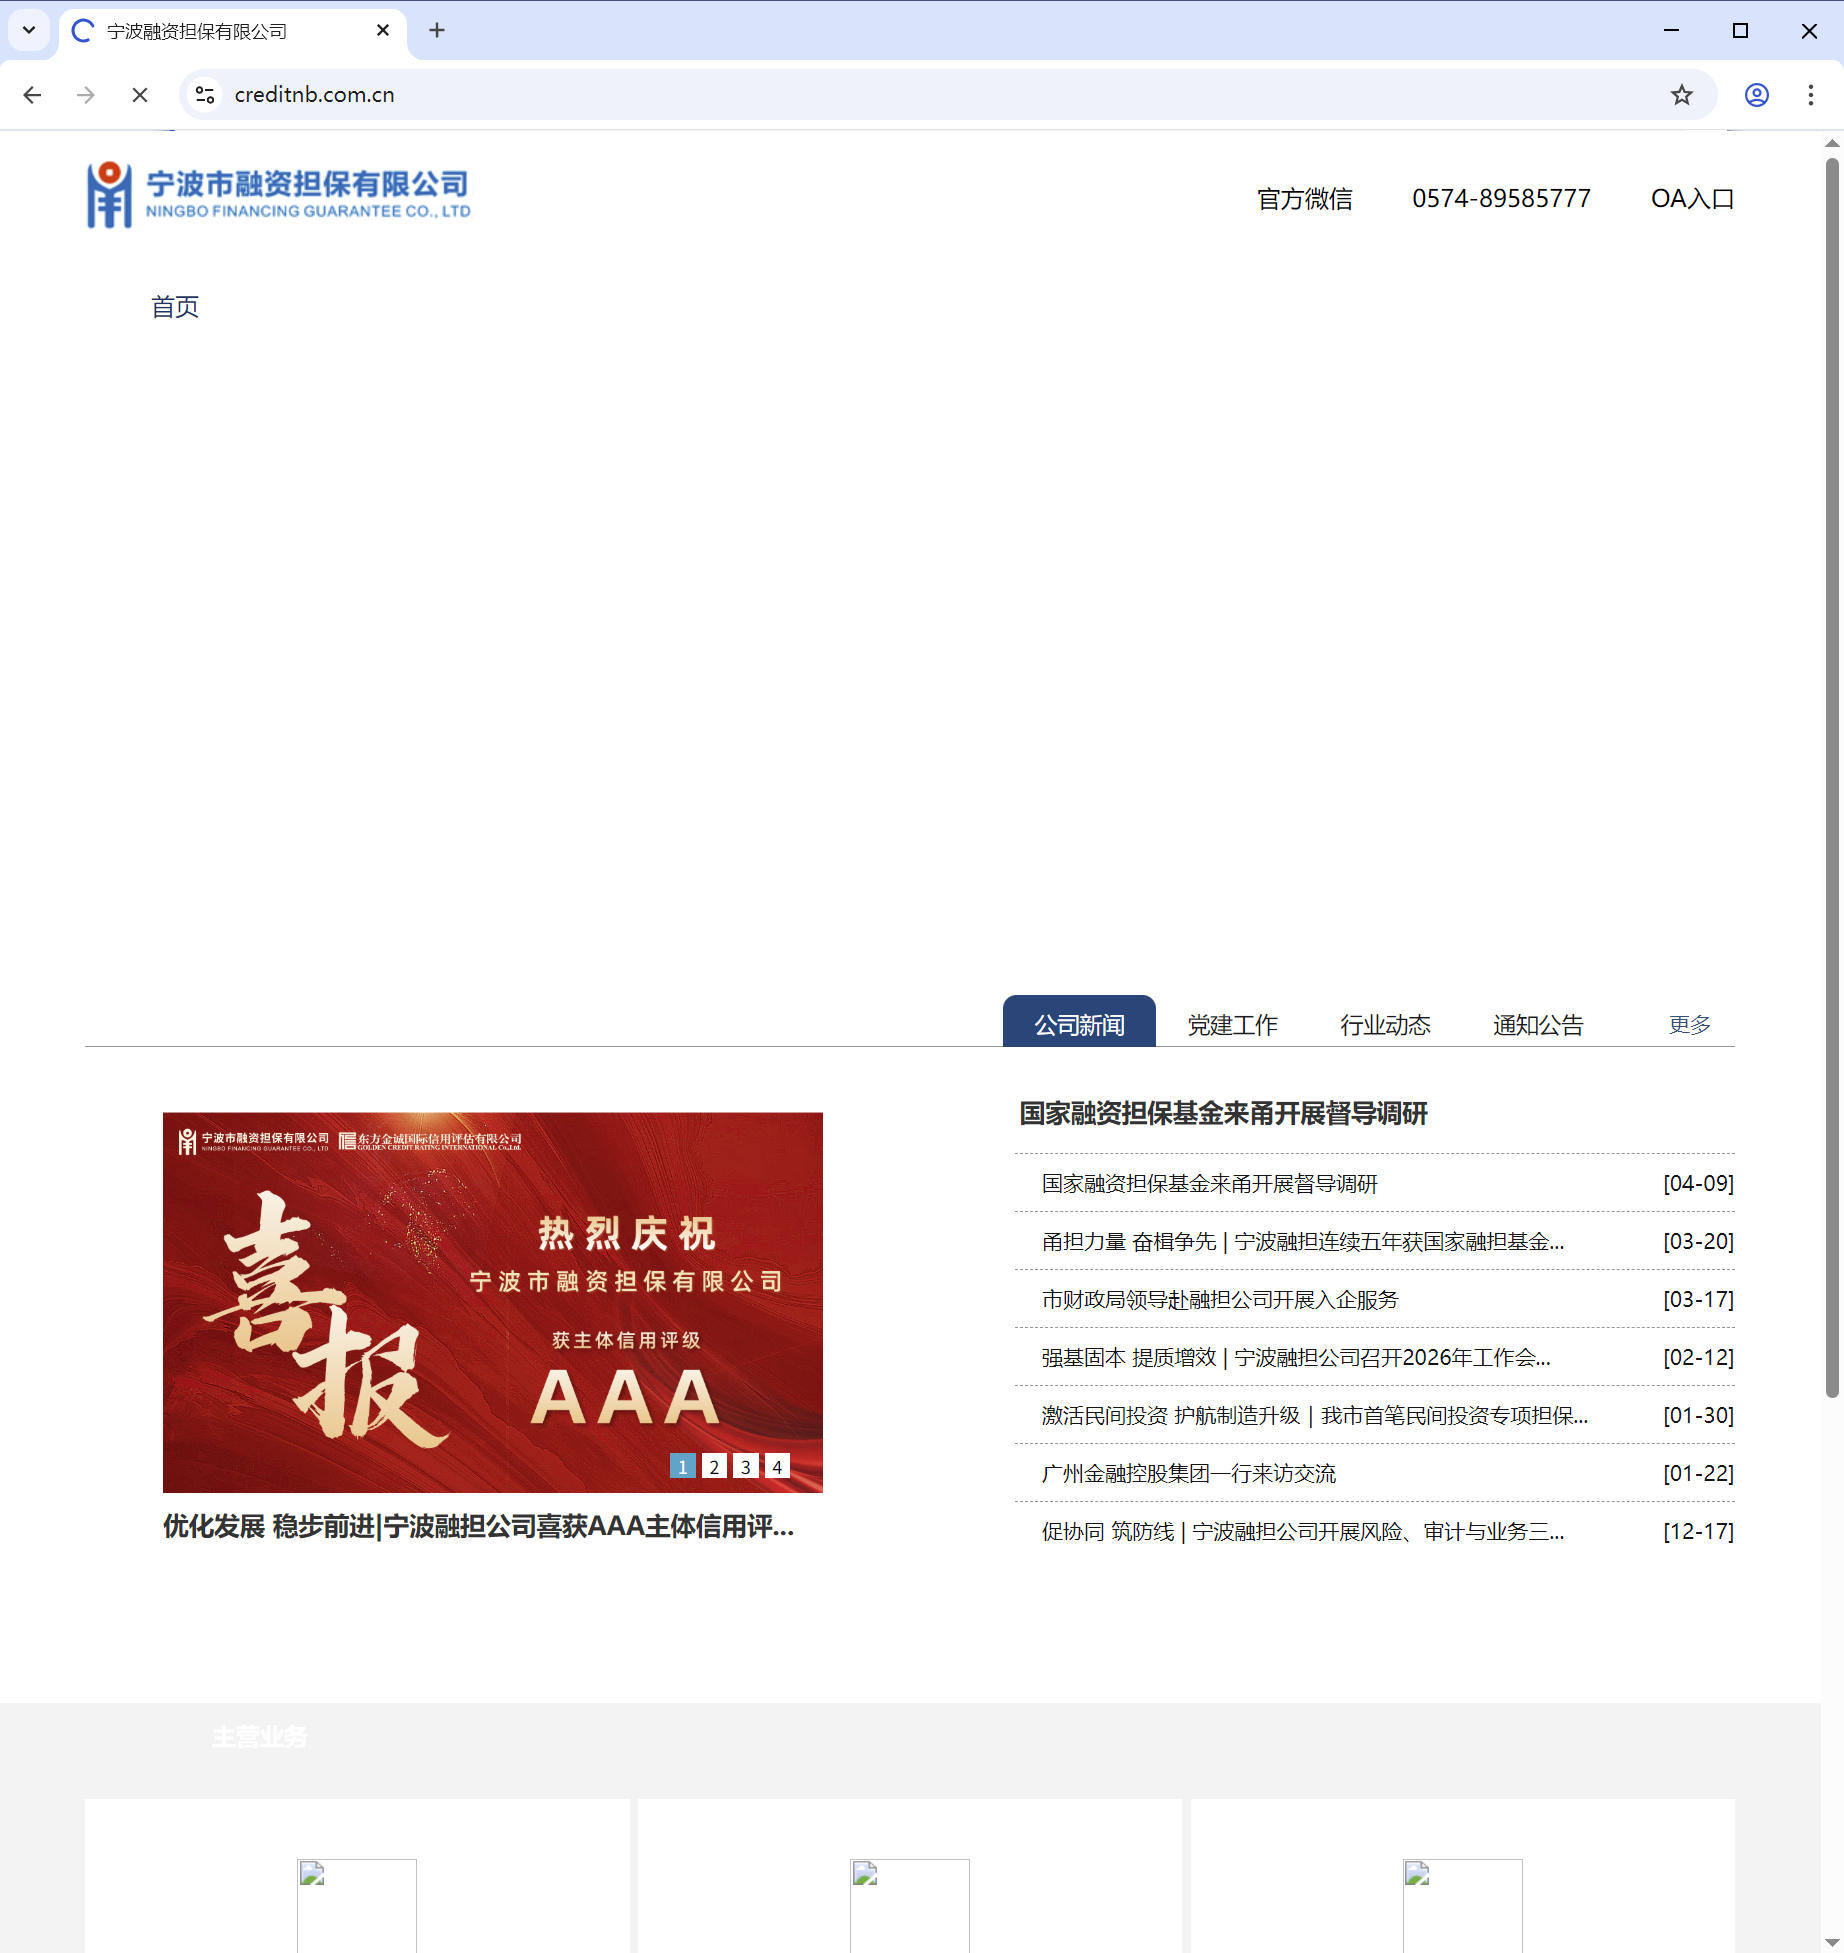
Task: Open the browser profile icon
Action: 1756,95
